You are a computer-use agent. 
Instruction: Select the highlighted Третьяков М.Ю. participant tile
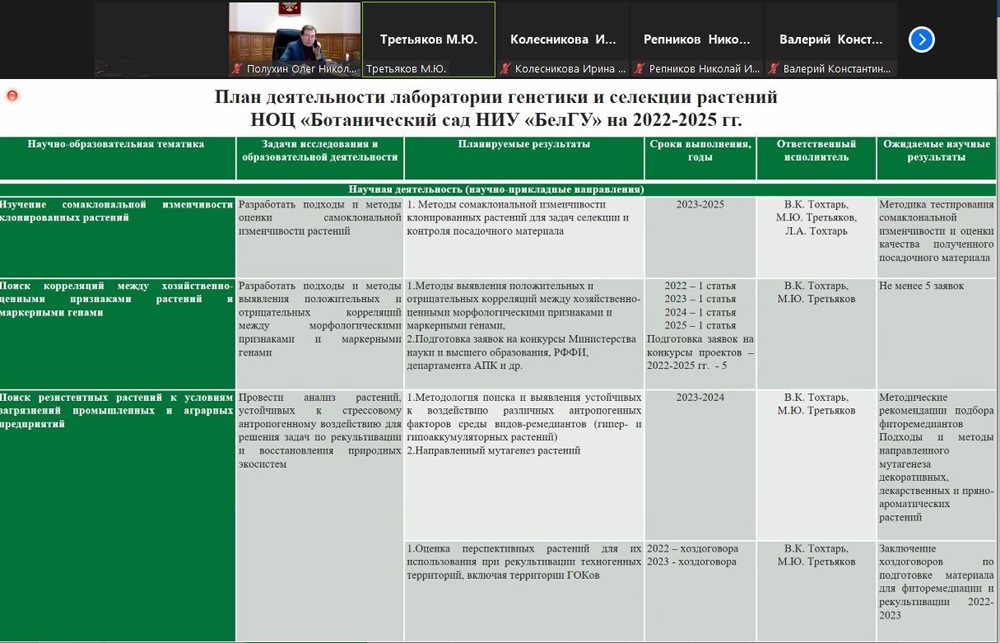[x=428, y=40]
